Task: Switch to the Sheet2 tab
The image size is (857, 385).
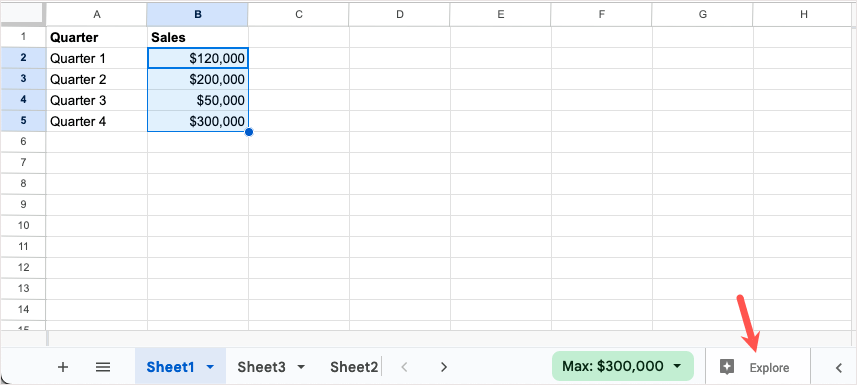Action: point(354,367)
